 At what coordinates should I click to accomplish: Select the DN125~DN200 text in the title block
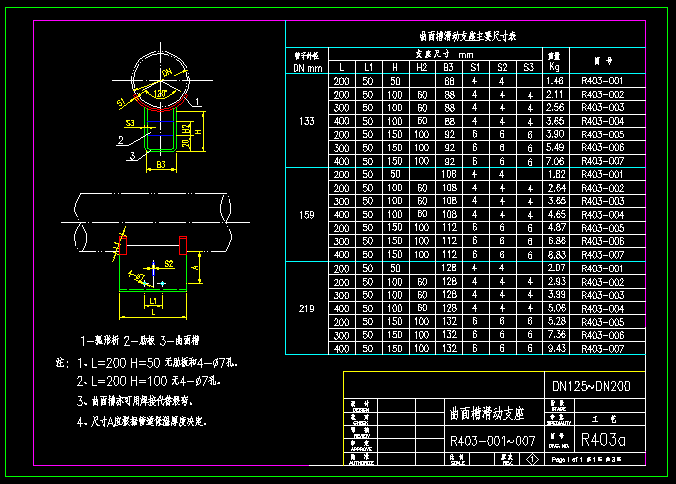point(591,386)
